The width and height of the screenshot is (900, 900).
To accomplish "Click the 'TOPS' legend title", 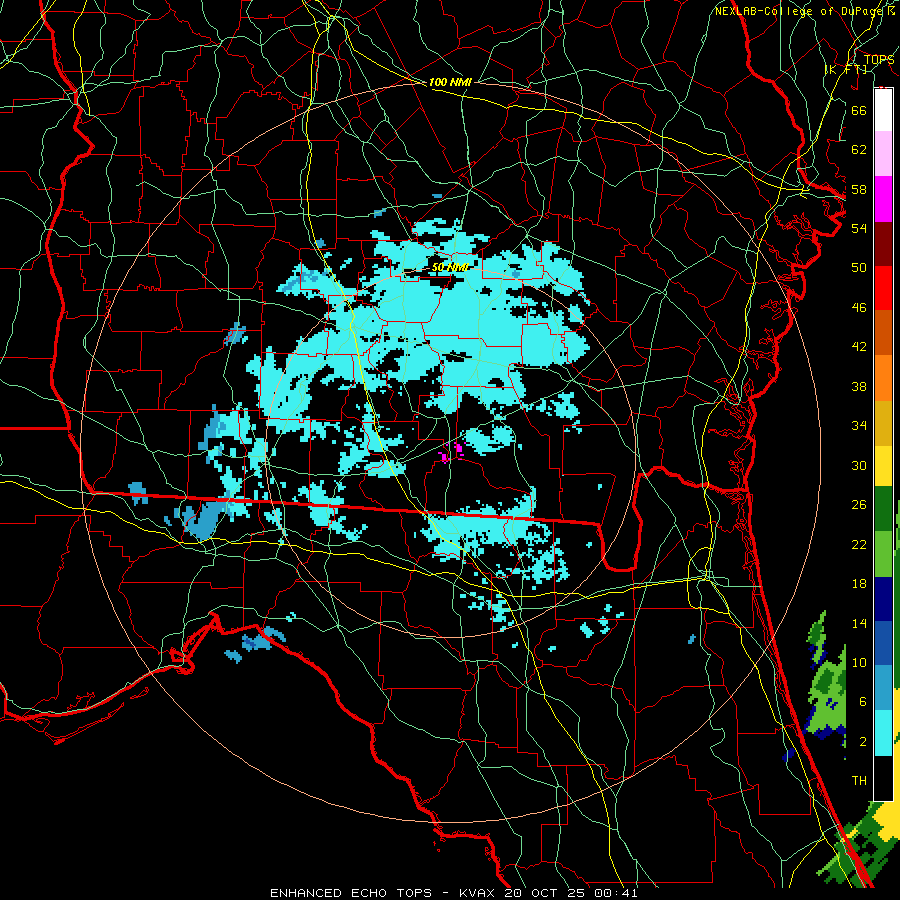I will point(879,59).
